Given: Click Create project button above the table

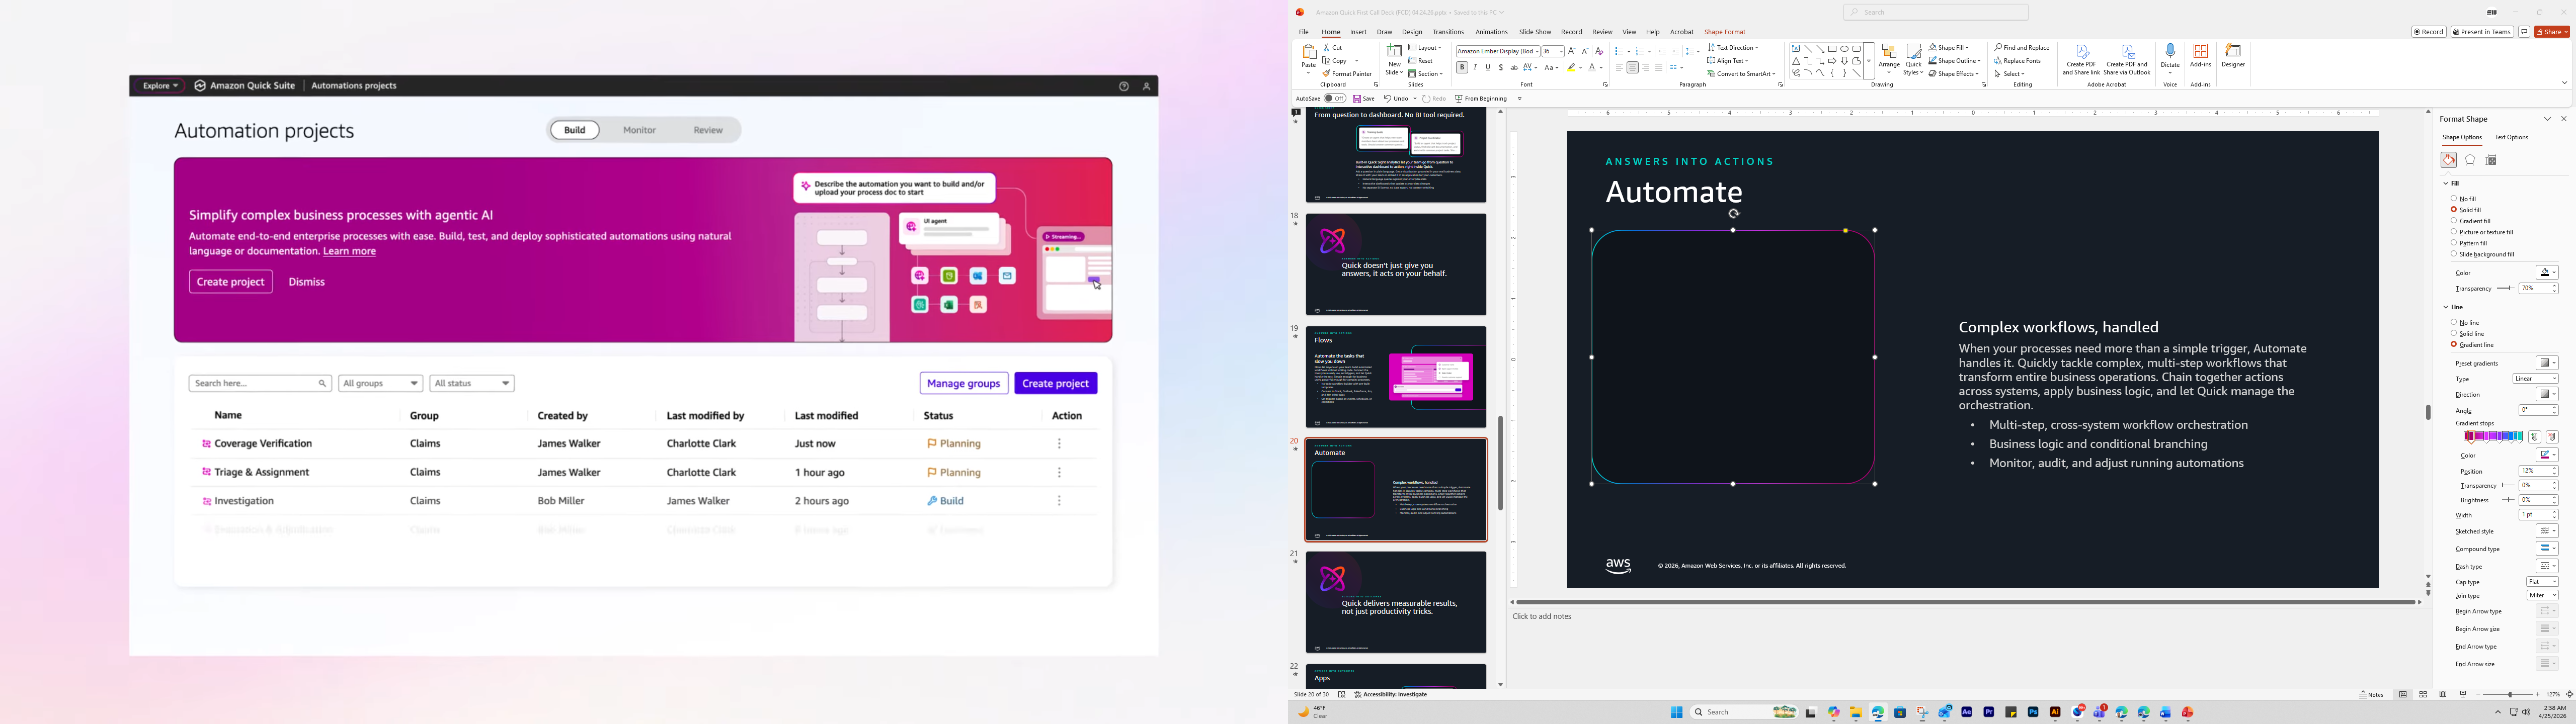Looking at the screenshot, I should coord(1056,384).
